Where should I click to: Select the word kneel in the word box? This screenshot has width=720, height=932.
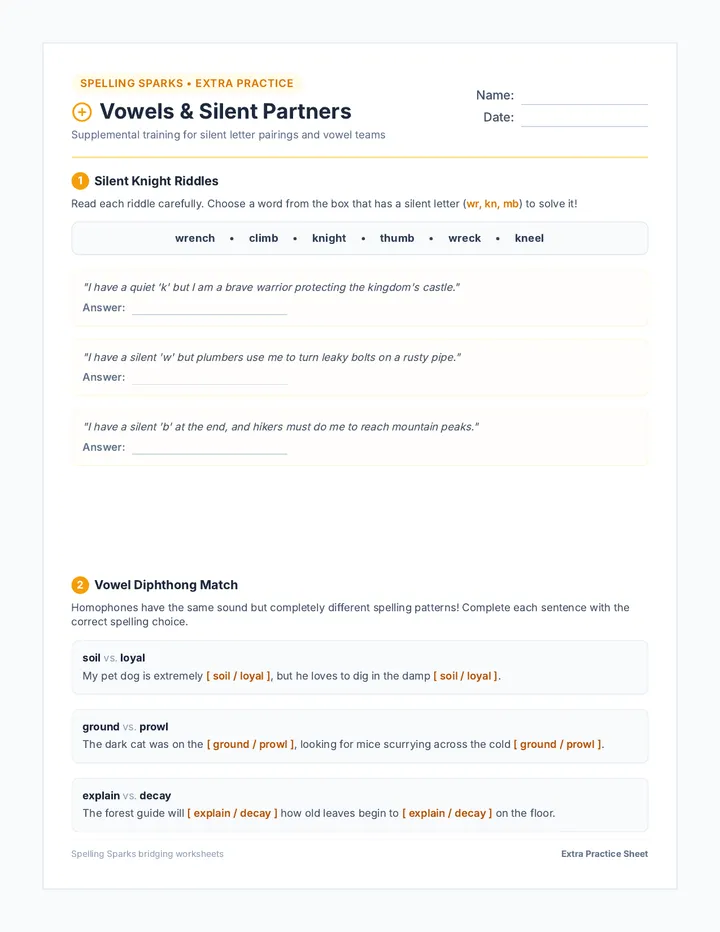pos(529,238)
